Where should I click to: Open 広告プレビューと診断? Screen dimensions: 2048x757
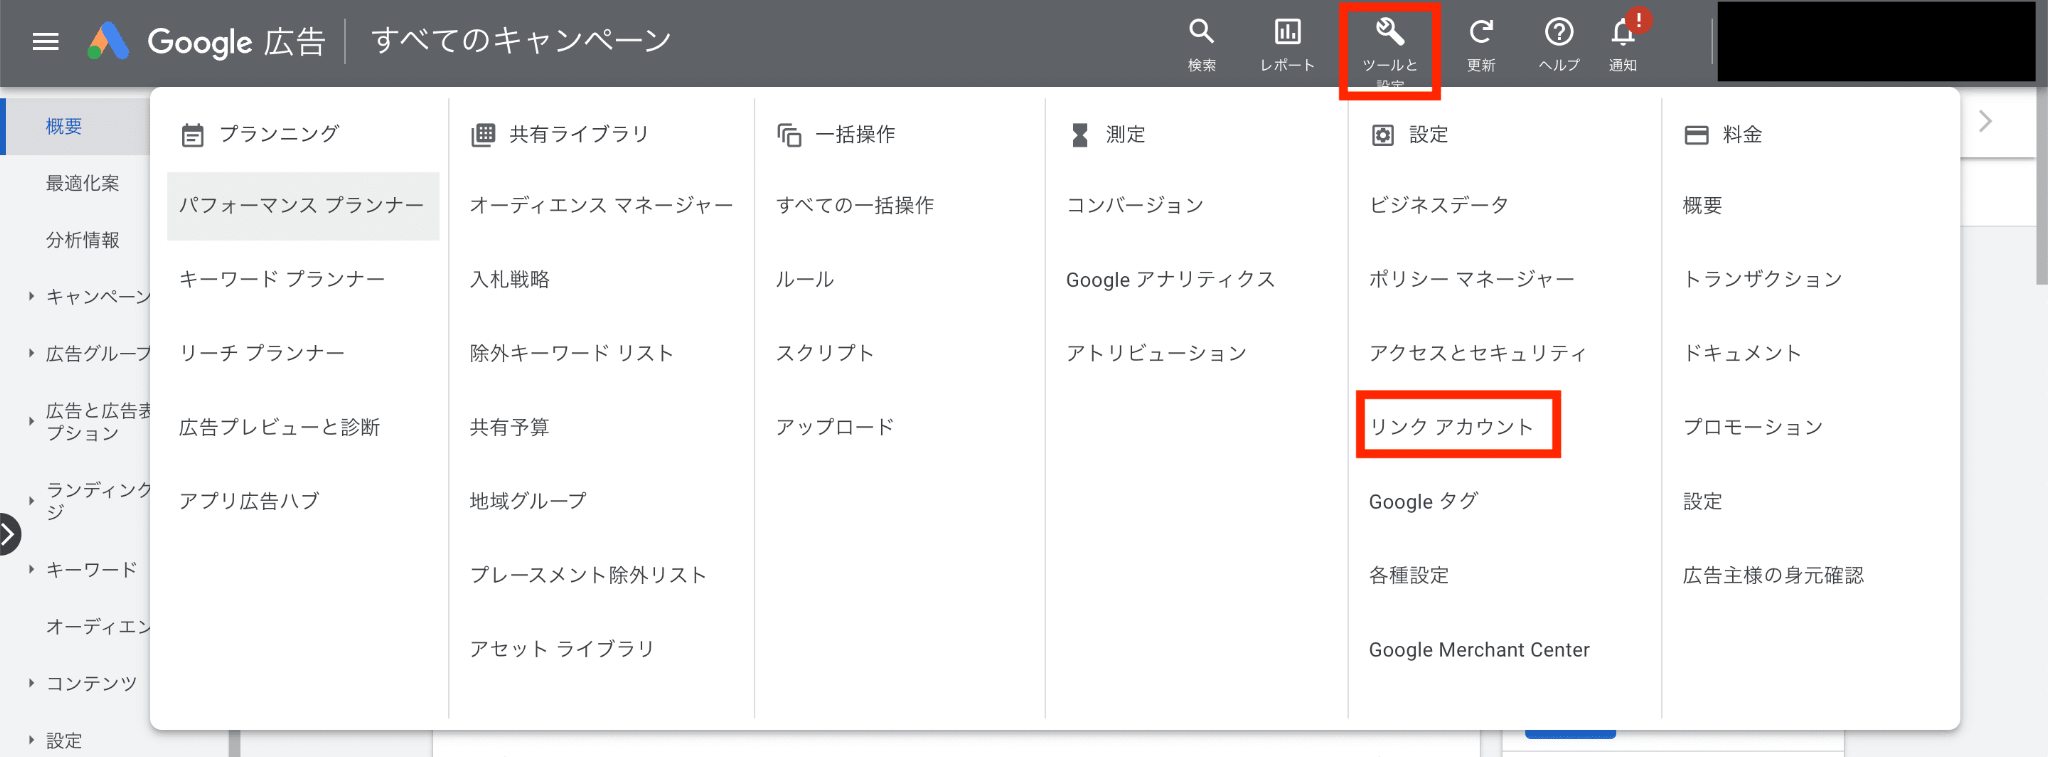click(280, 427)
